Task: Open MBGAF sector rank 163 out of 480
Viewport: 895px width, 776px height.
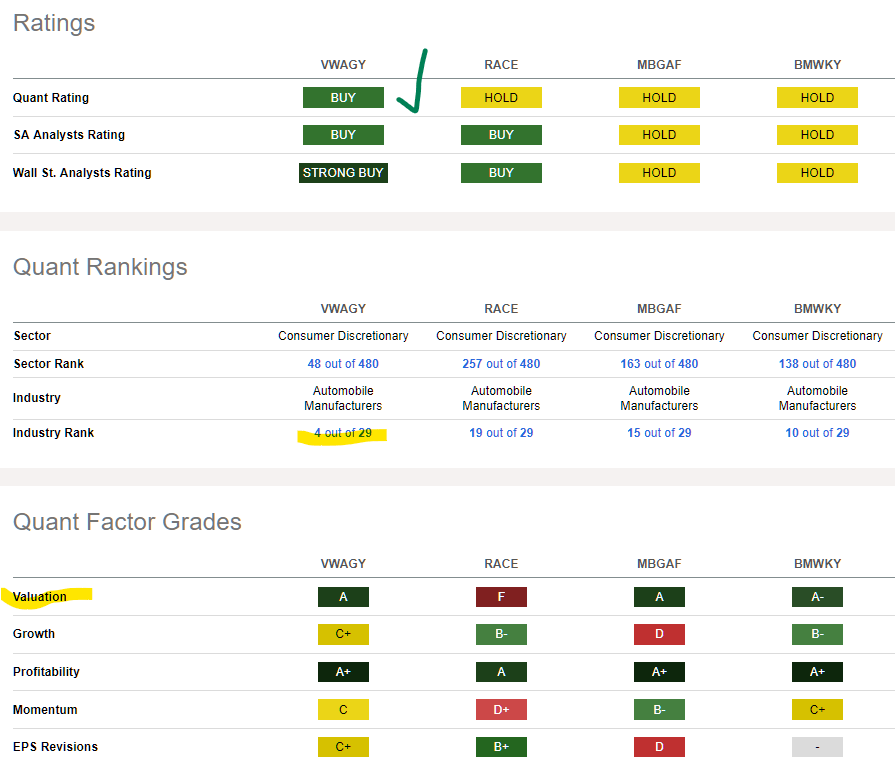Action: tap(659, 364)
